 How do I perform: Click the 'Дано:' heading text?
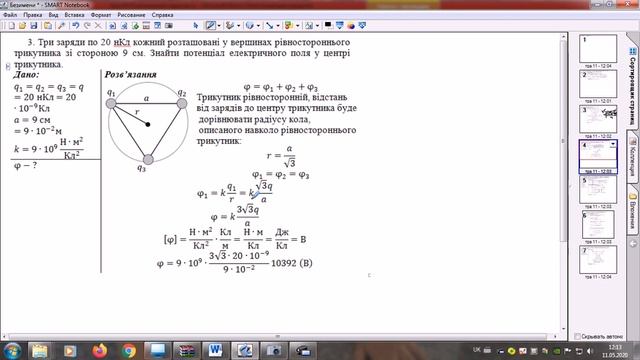point(27,75)
